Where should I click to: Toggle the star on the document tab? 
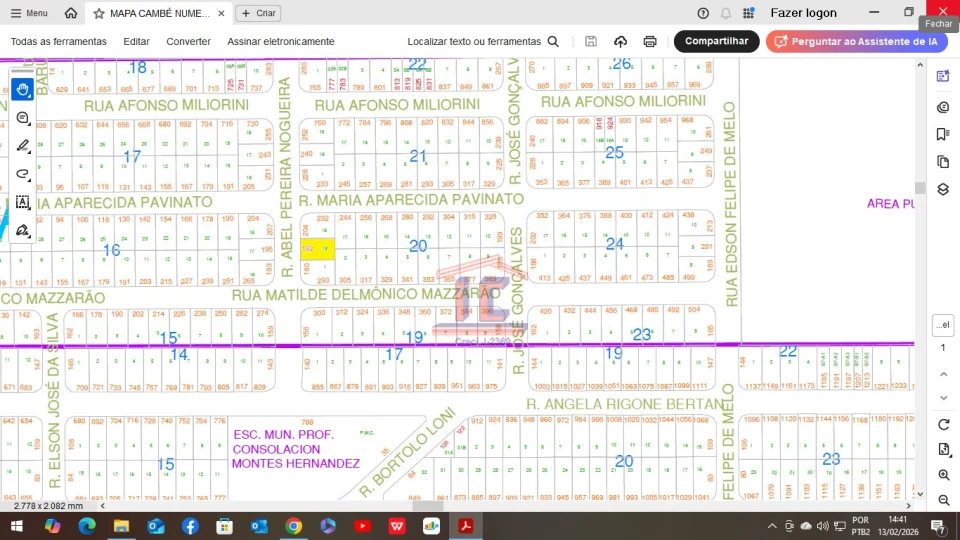coord(98,14)
